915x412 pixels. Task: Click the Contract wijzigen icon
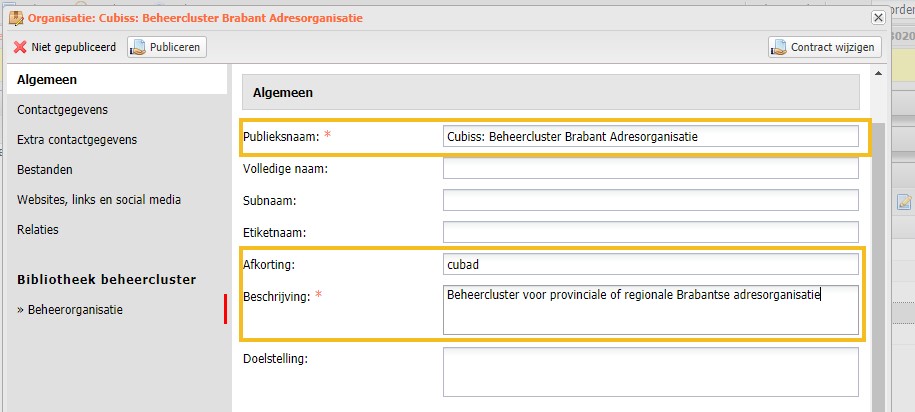pos(779,47)
